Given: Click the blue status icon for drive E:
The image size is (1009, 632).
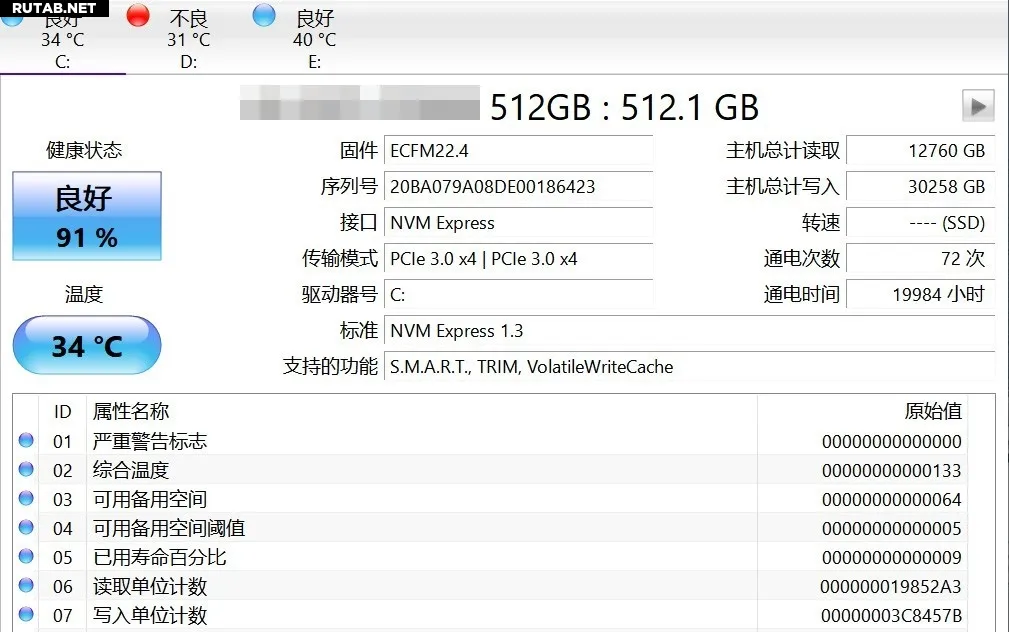Looking at the screenshot, I should (x=264, y=15).
